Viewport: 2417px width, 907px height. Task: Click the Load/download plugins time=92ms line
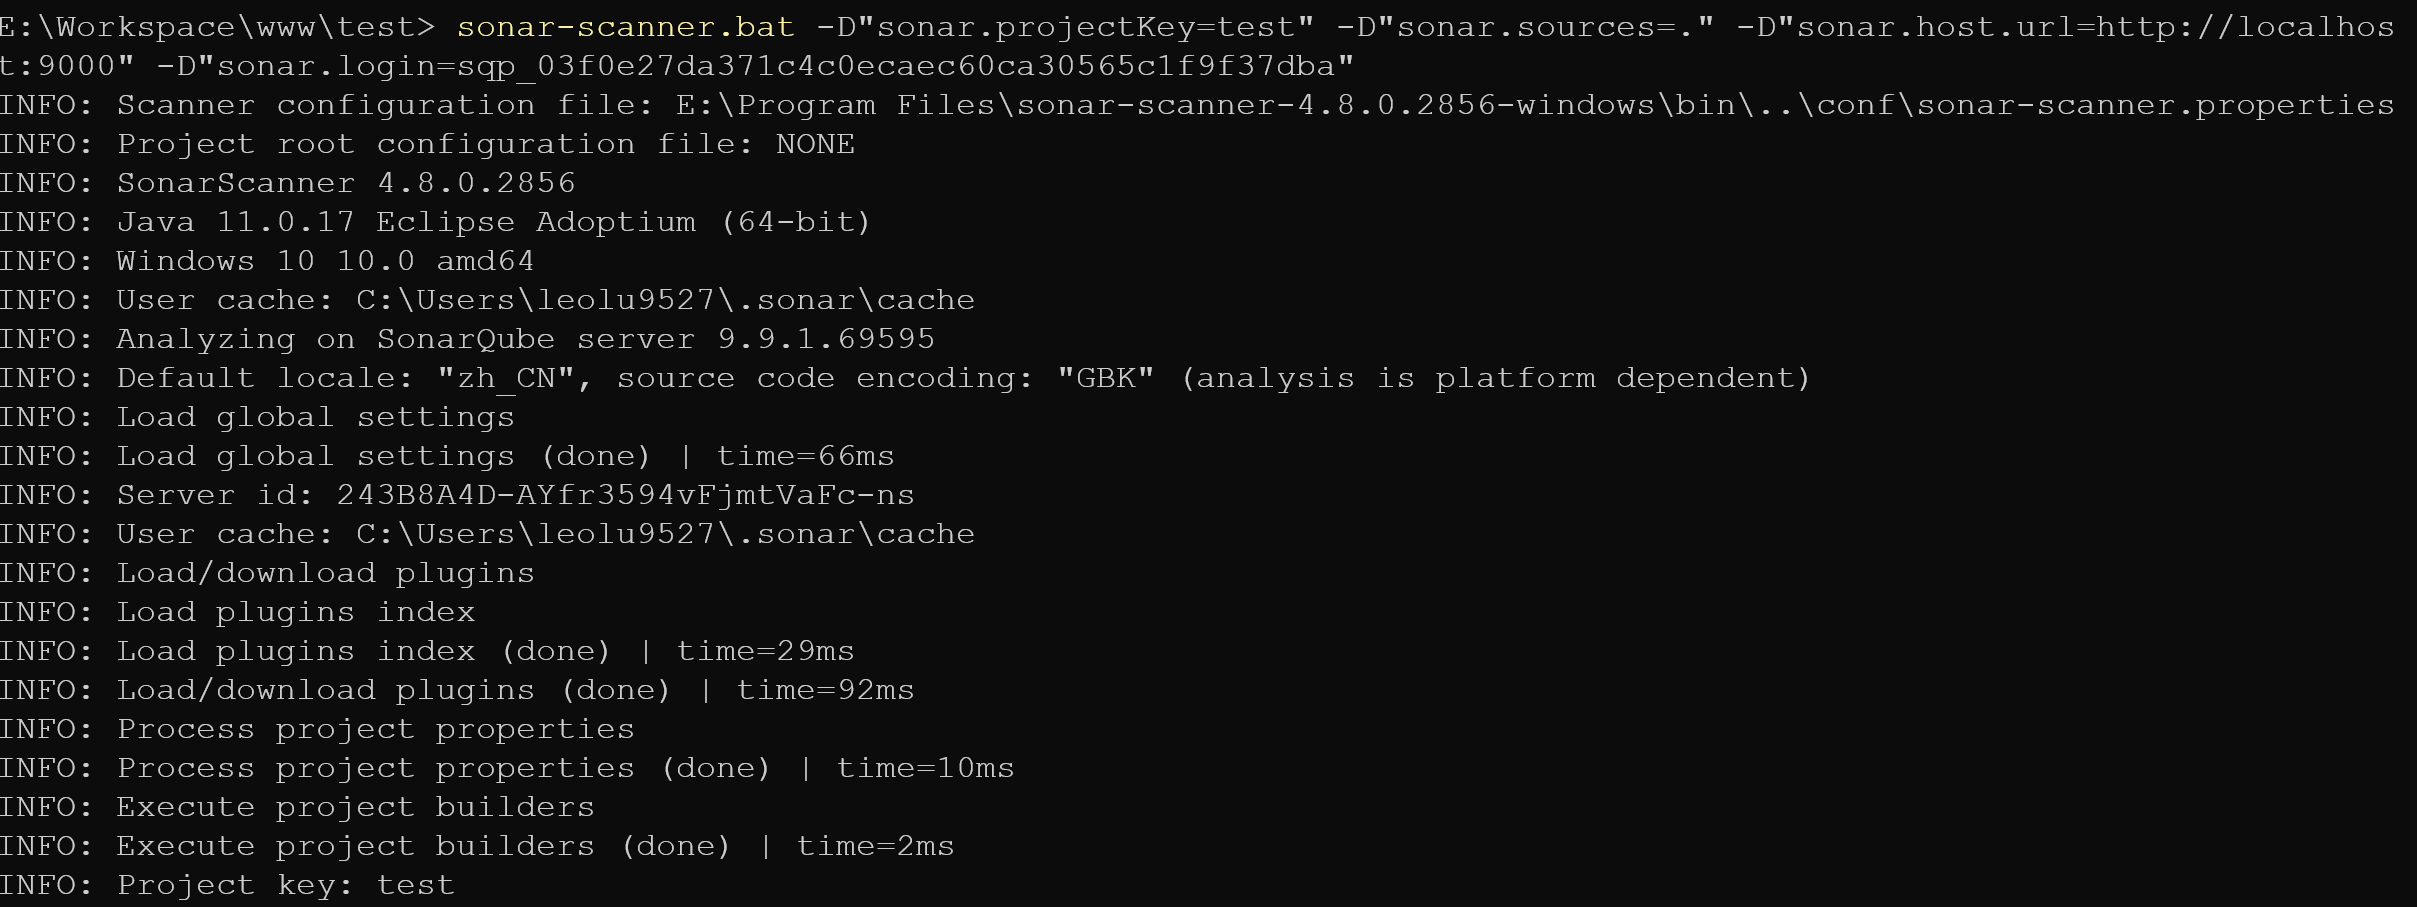coord(515,690)
